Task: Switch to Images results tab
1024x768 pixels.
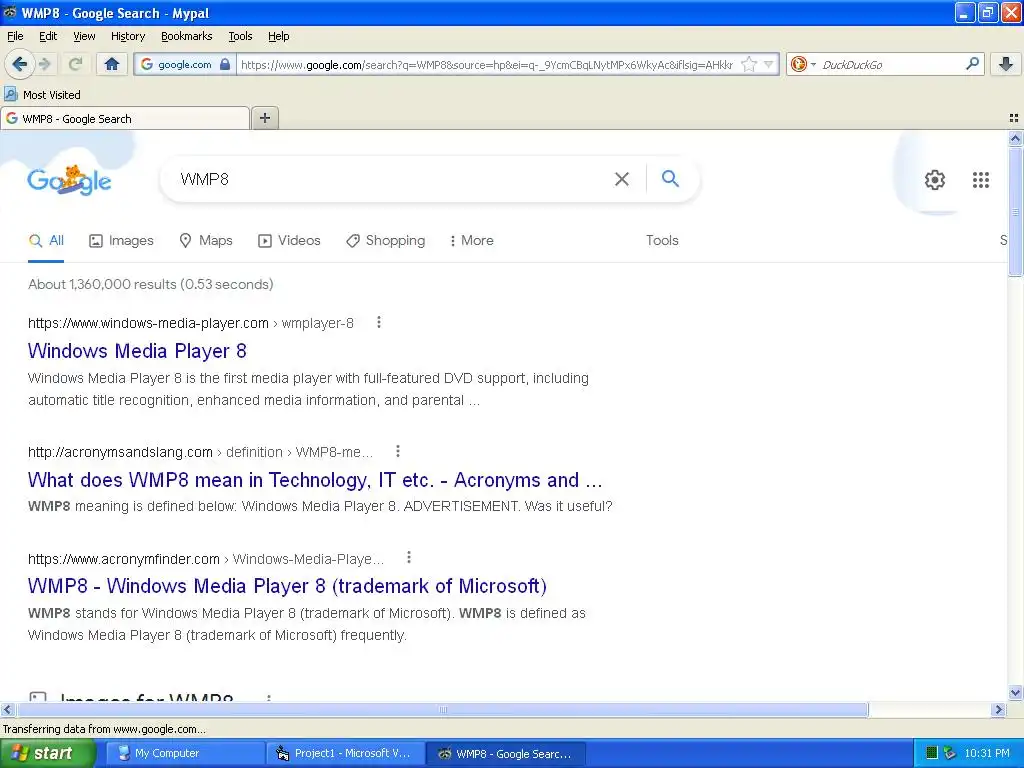Action: point(121,240)
